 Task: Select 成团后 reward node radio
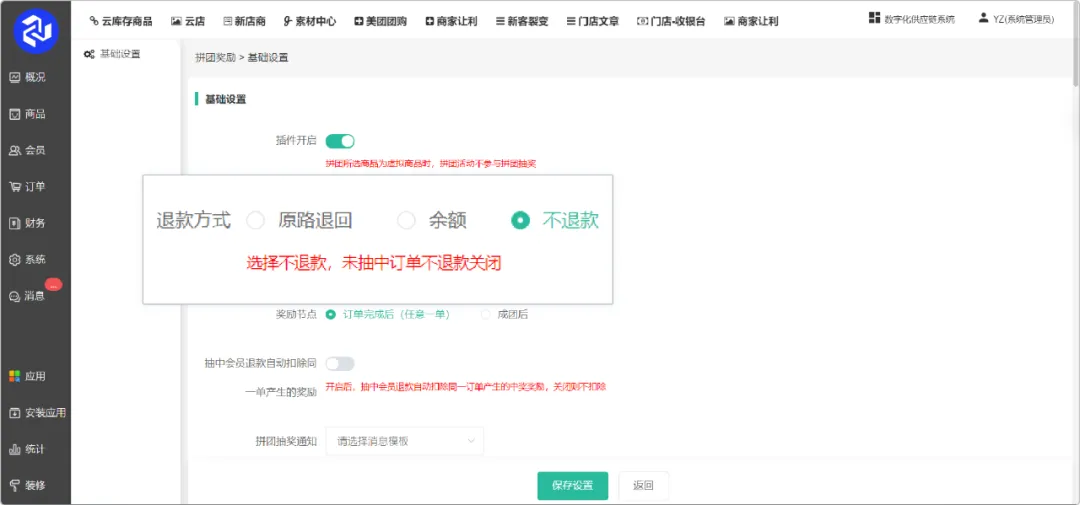coord(486,314)
